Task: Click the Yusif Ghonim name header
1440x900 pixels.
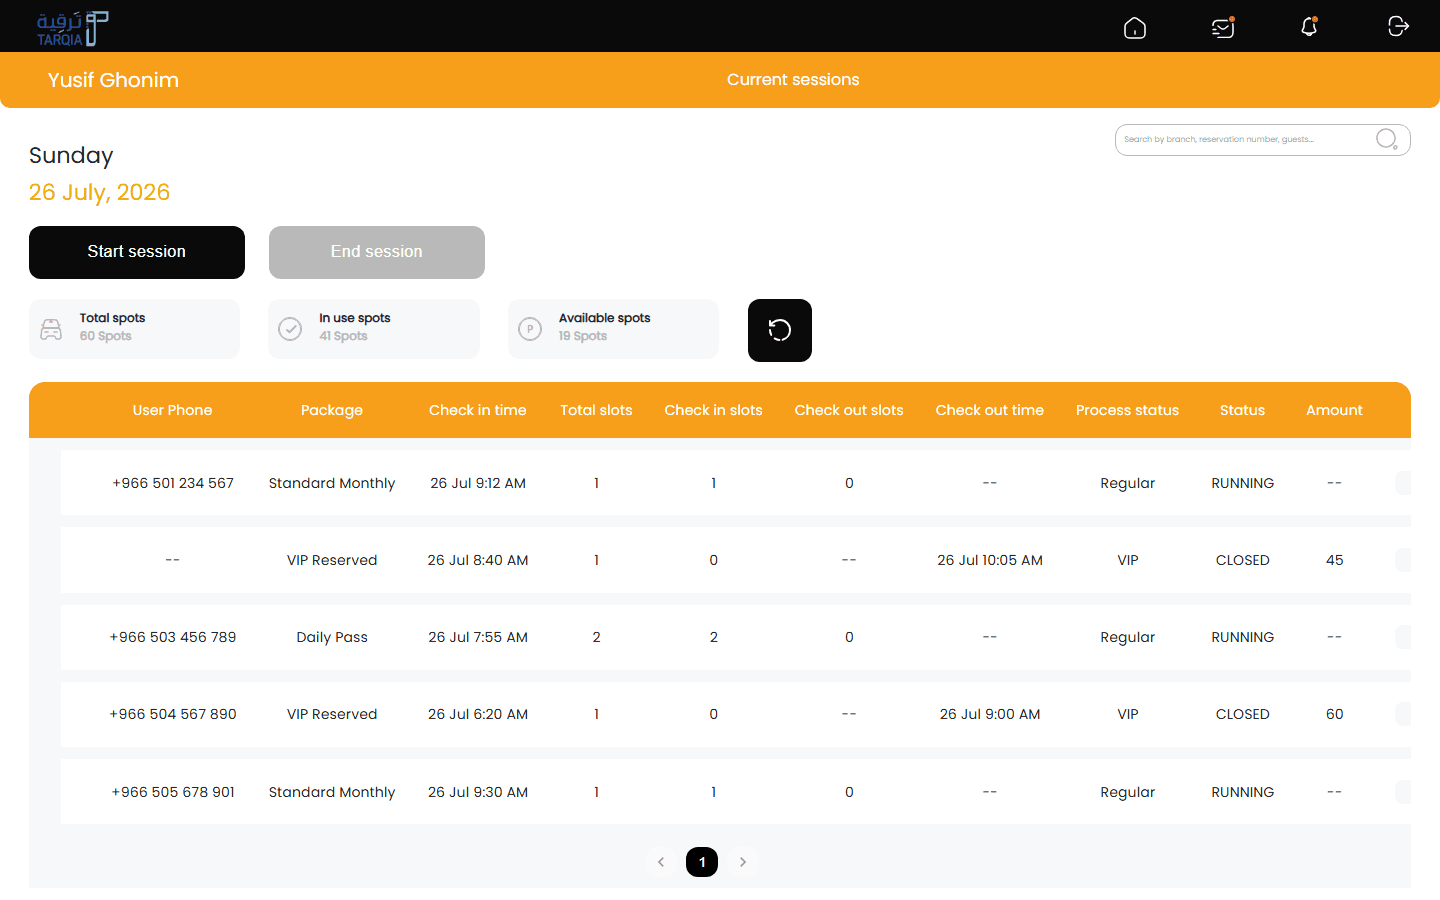Action: coord(113,80)
